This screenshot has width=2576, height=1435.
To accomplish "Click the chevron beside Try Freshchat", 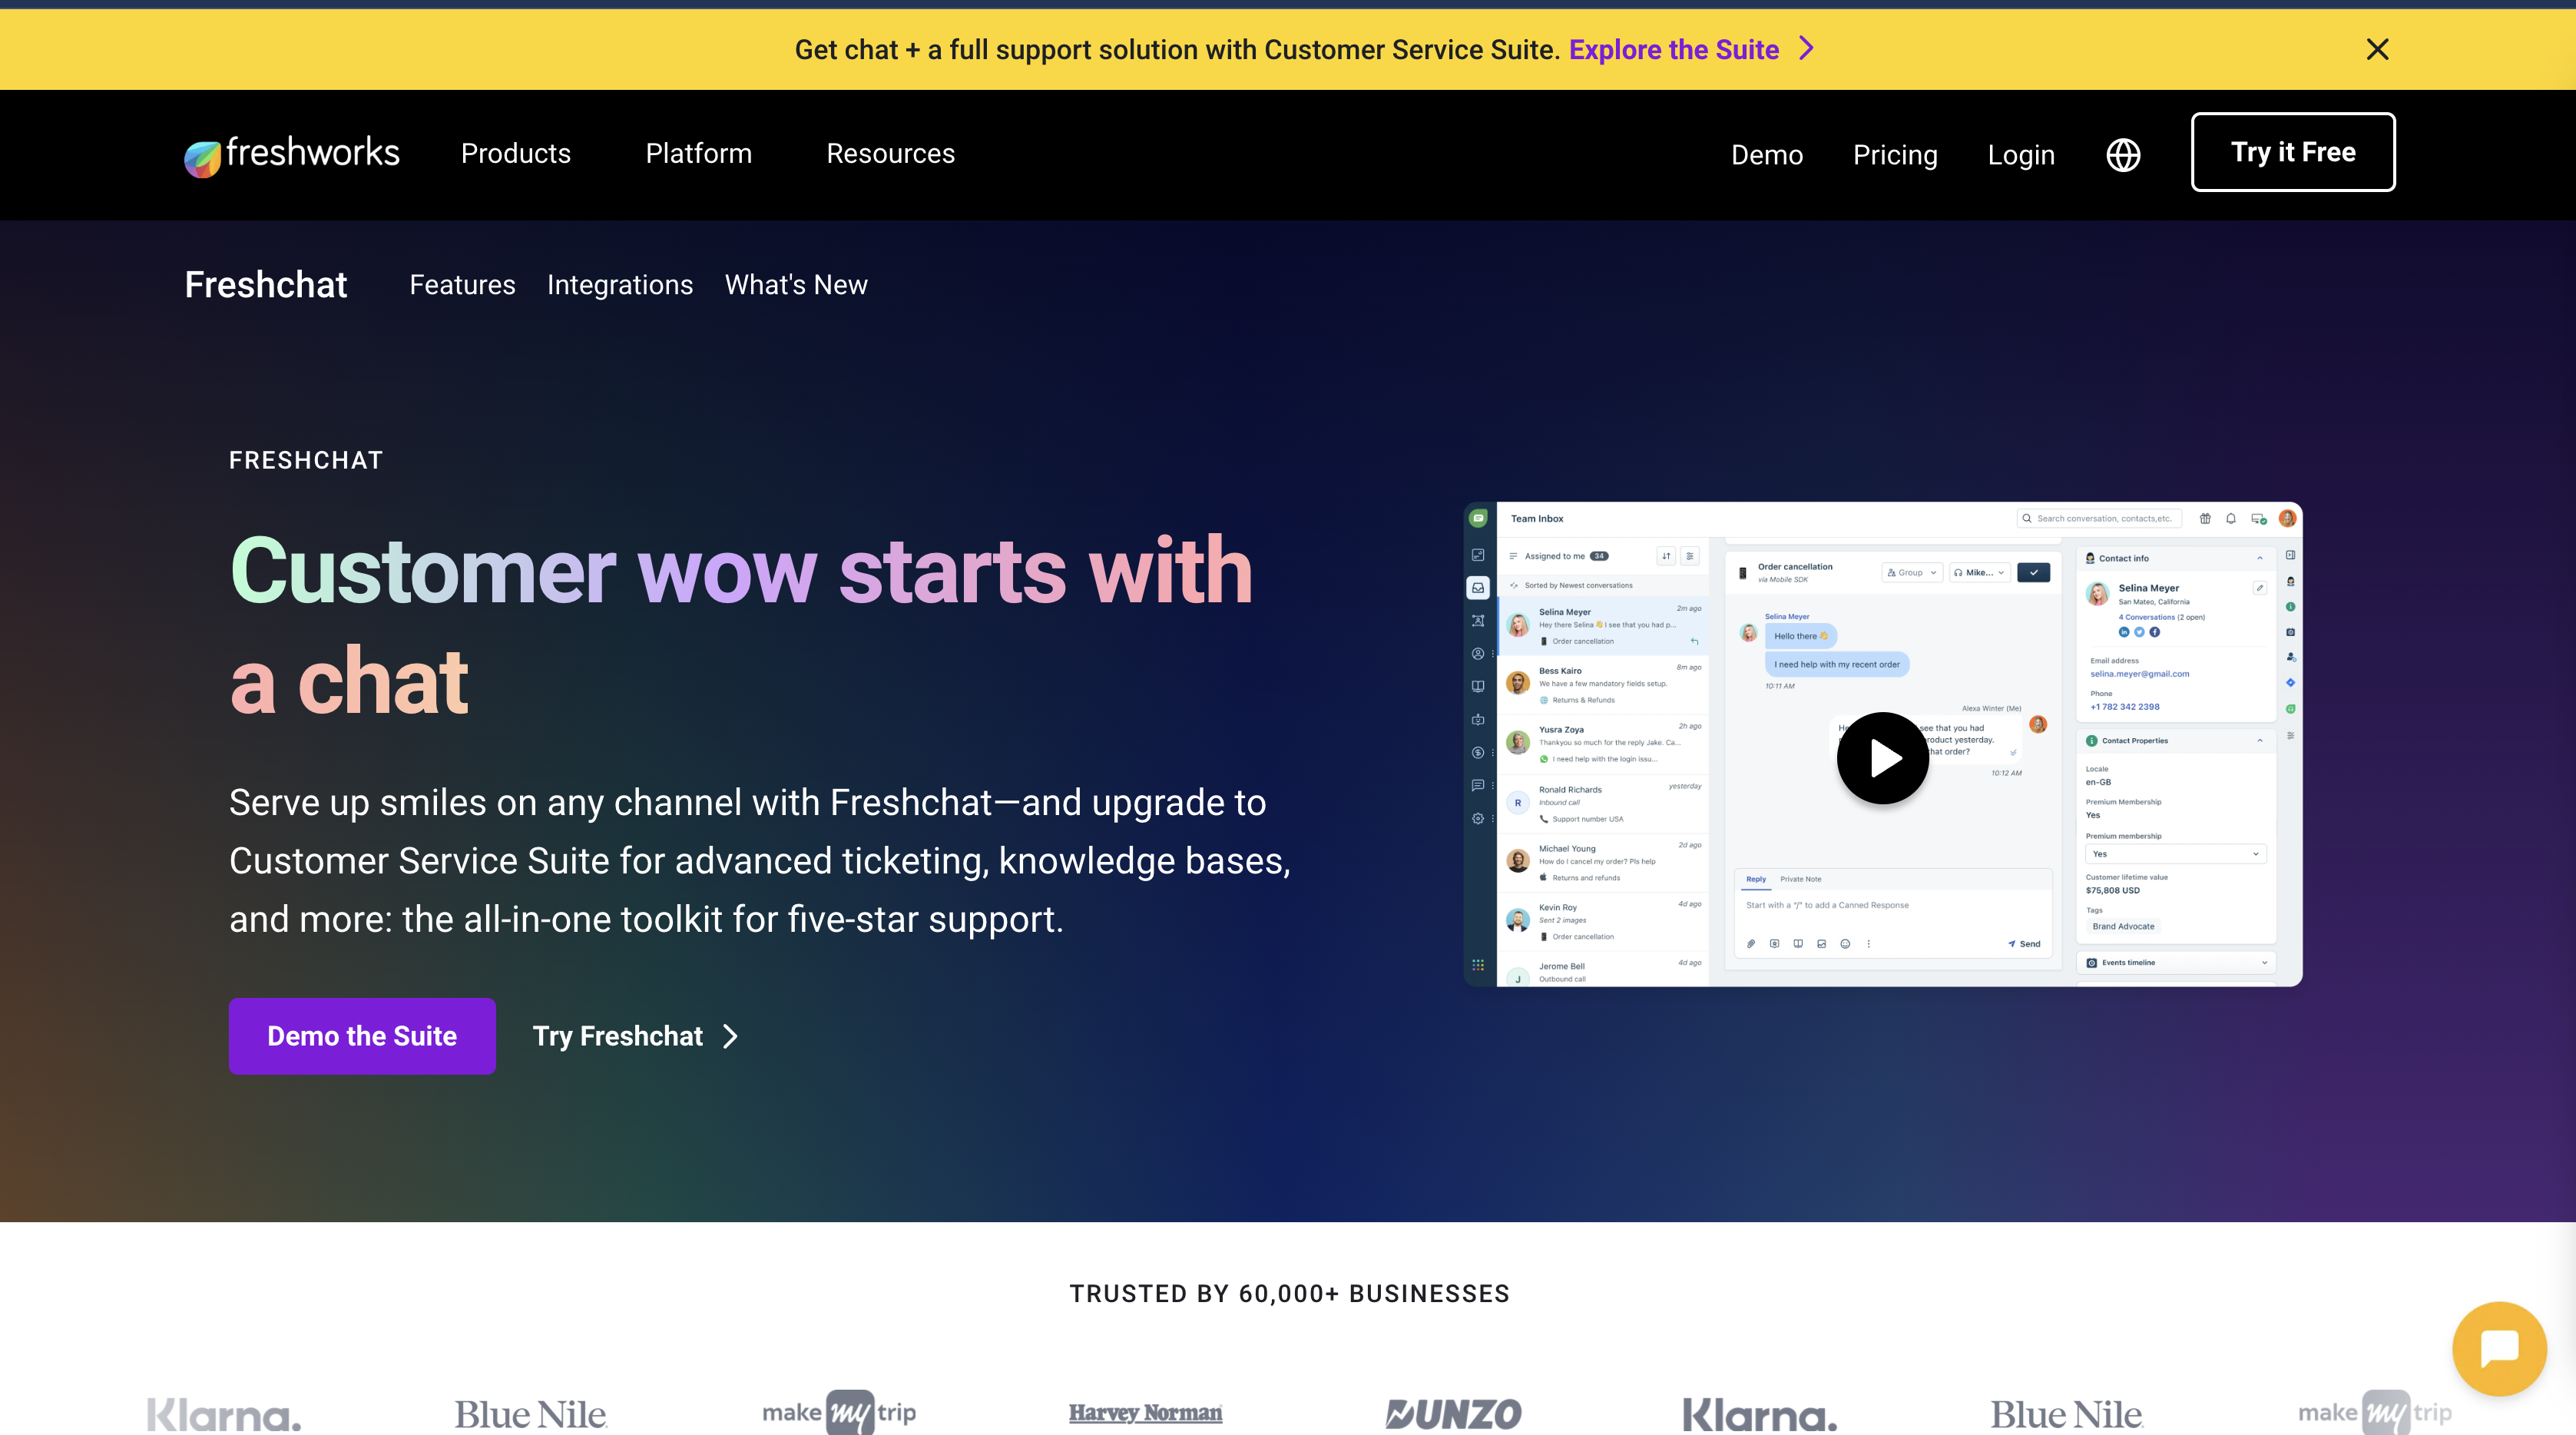I will tap(730, 1036).
